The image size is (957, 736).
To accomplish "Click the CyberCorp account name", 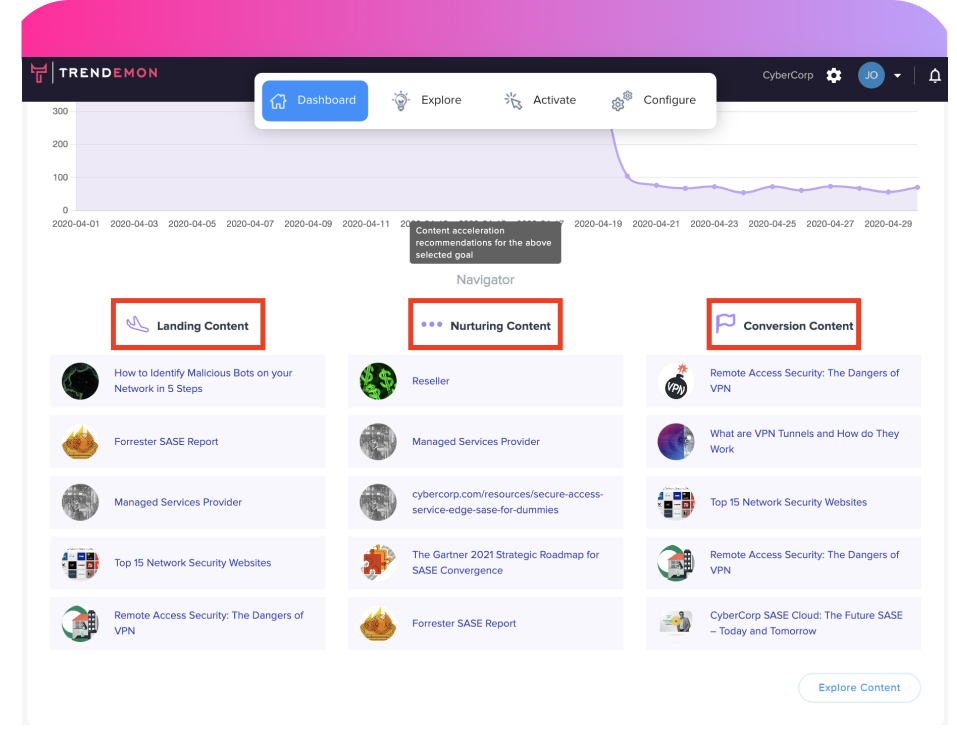I will [787, 75].
